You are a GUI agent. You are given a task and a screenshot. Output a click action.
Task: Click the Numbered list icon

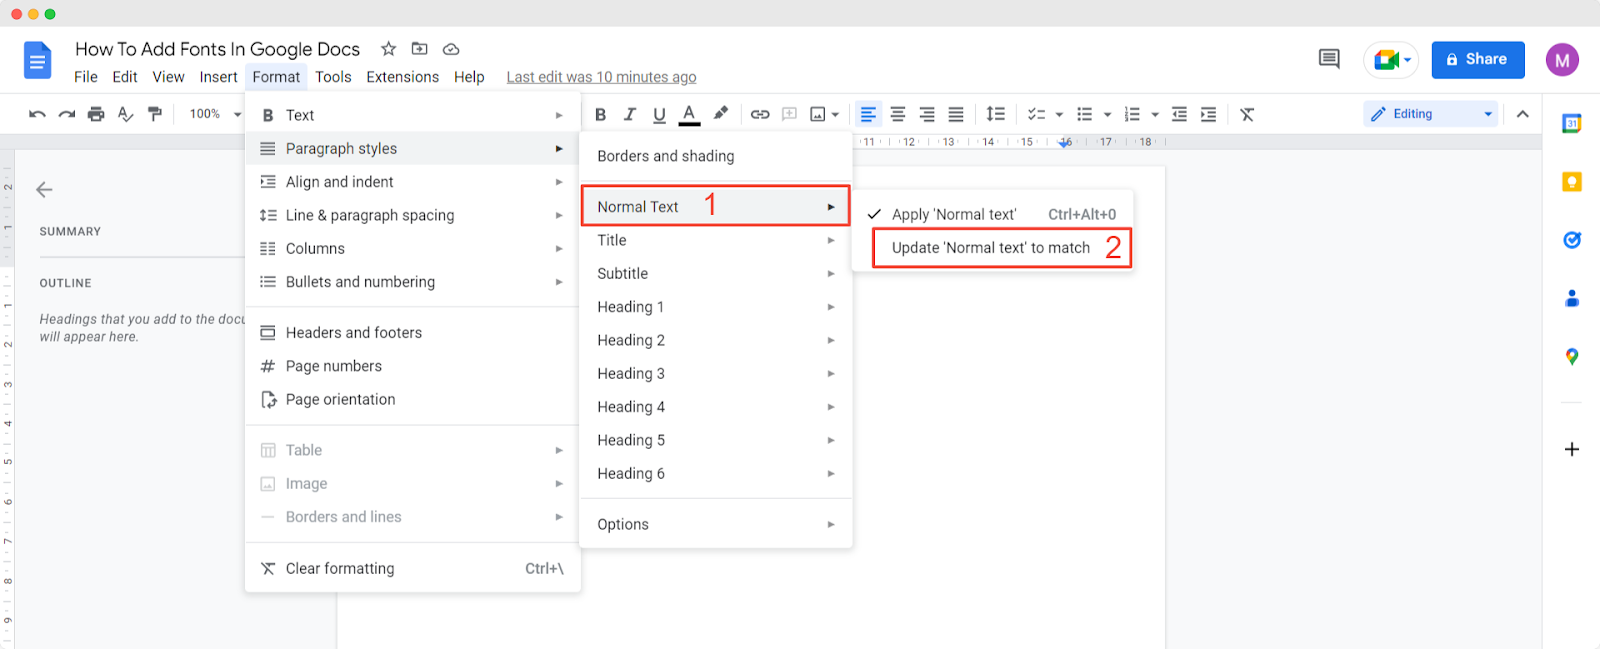pos(1133,114)
